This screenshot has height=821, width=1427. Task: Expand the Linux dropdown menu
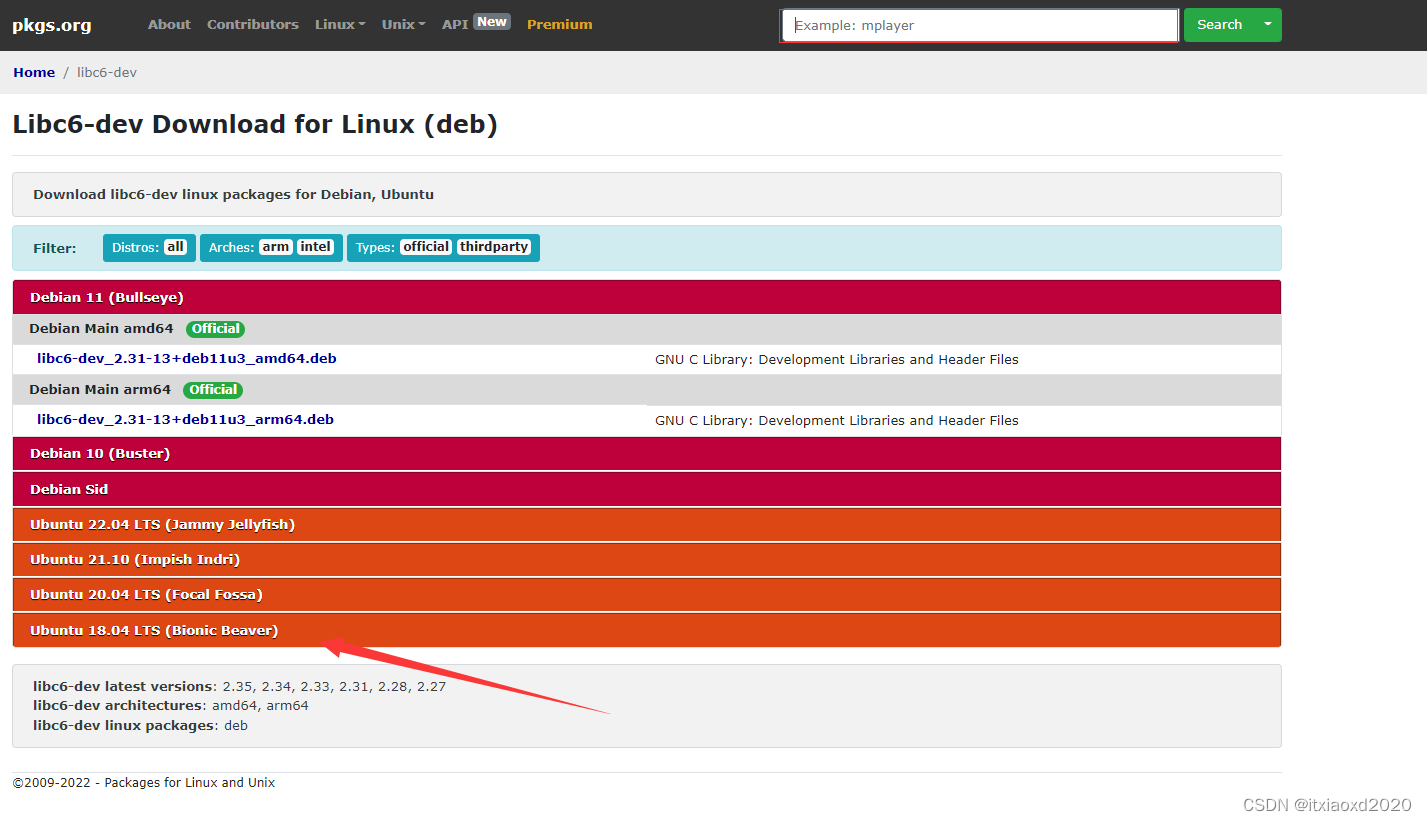(340, 24)
